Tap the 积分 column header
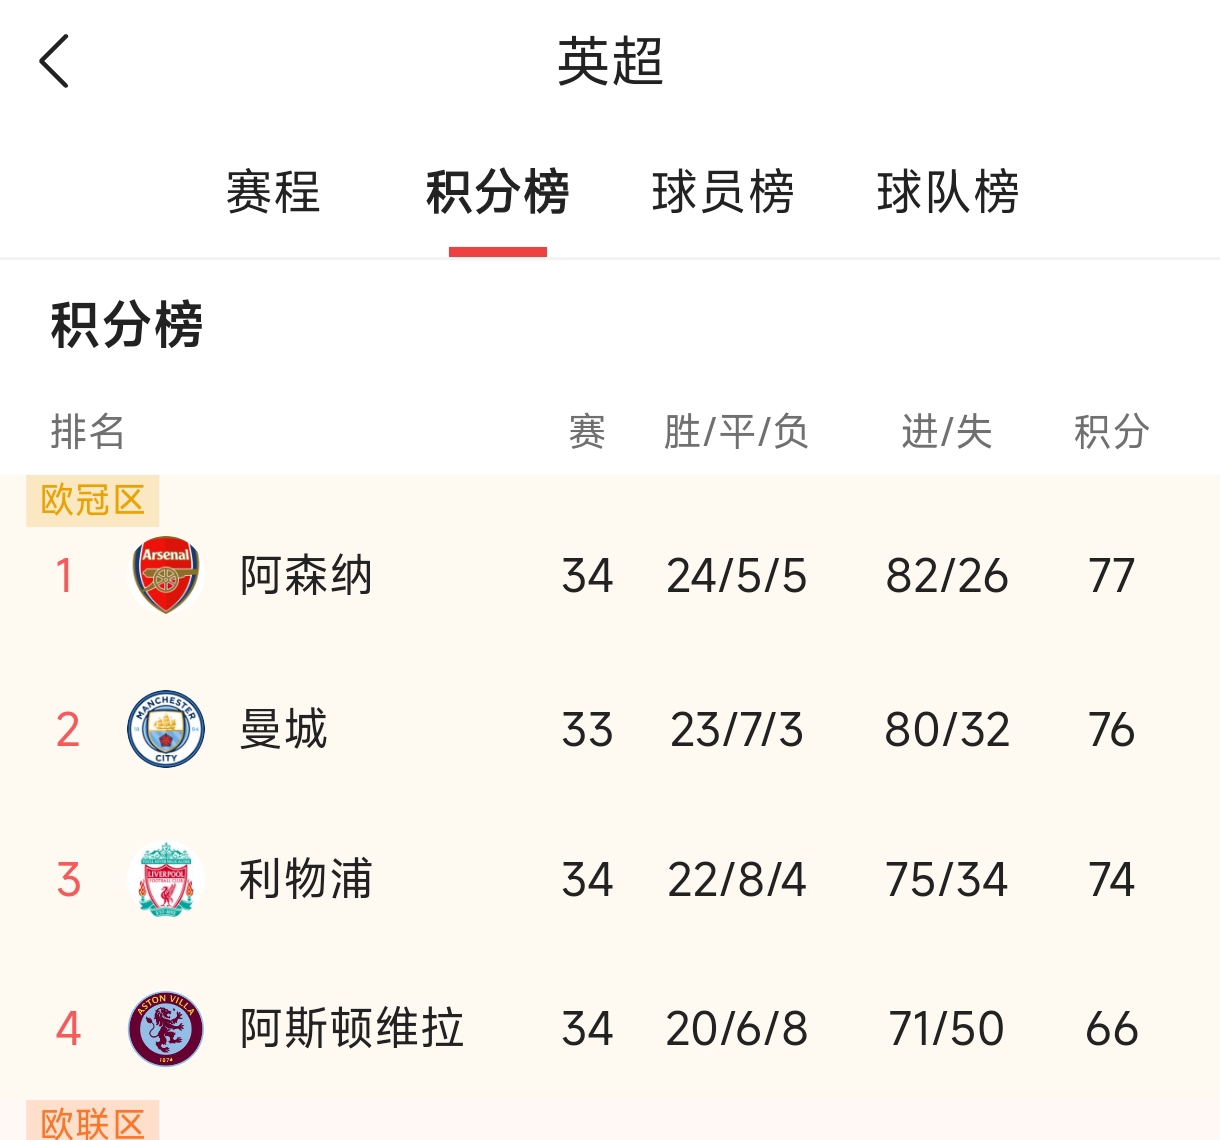The image size is (1220, 1140). point(1111,432)
